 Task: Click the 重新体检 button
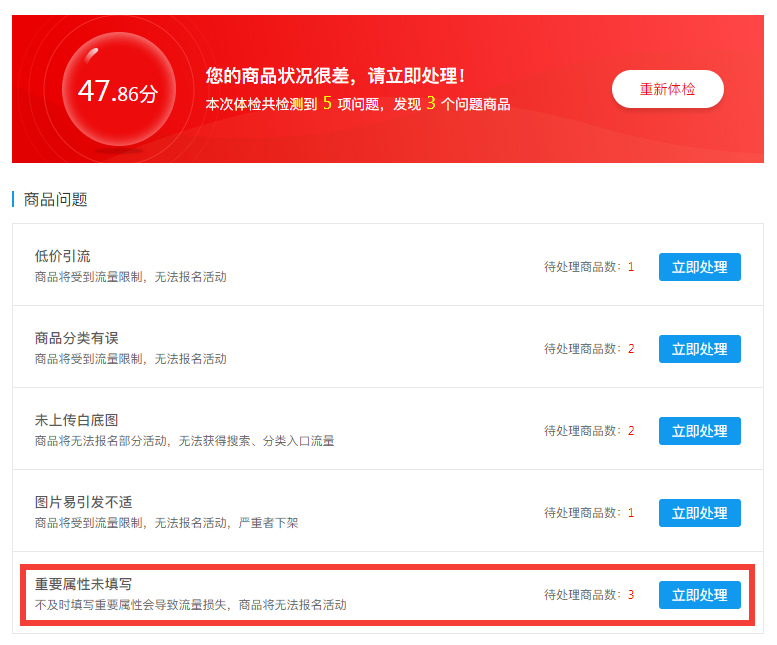coord(667,89)
